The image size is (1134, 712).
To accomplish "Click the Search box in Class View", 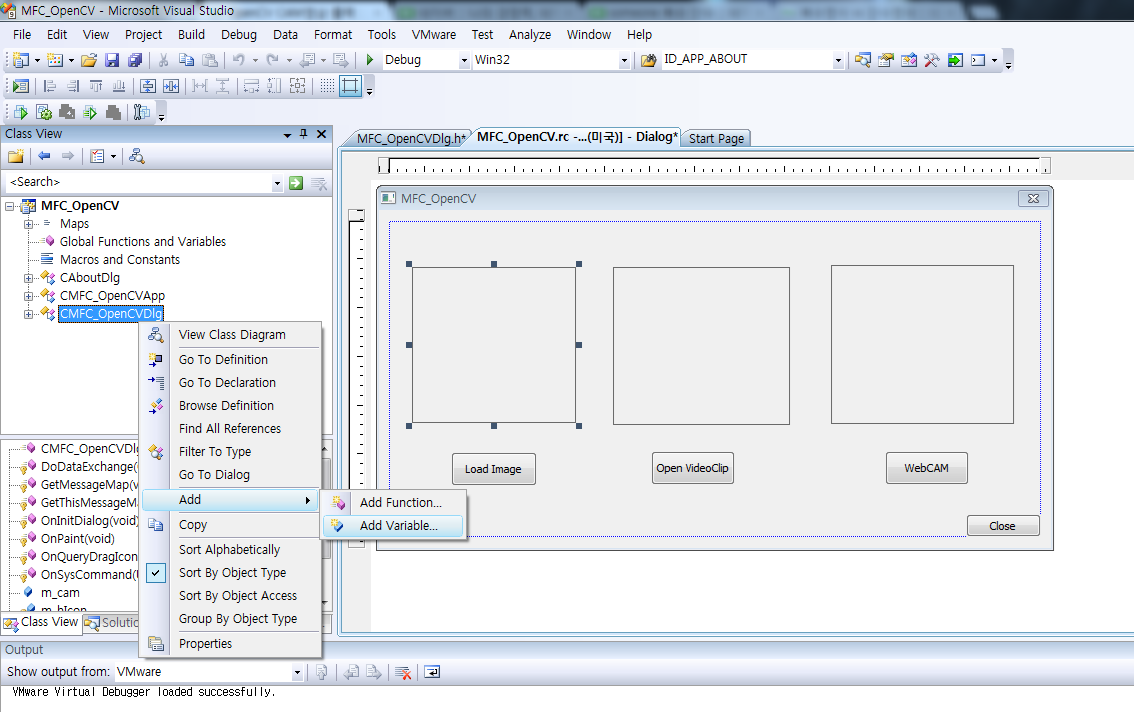I will 140,184.
